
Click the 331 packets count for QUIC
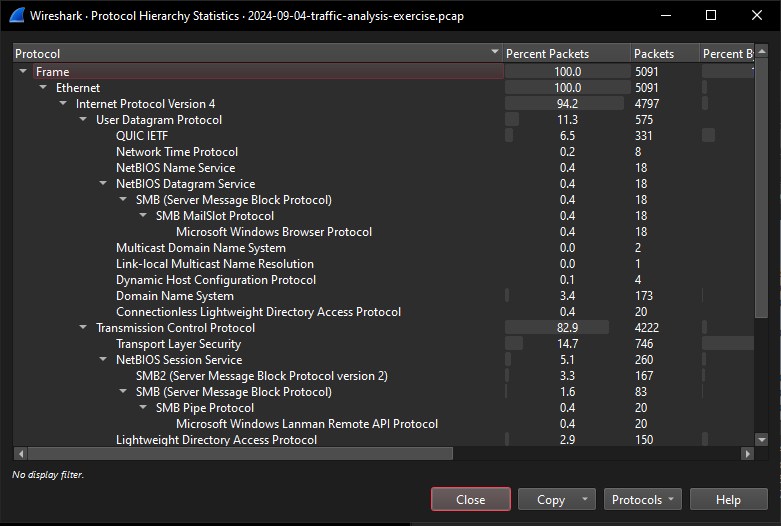pyautogui.click(x=644, y=135)
